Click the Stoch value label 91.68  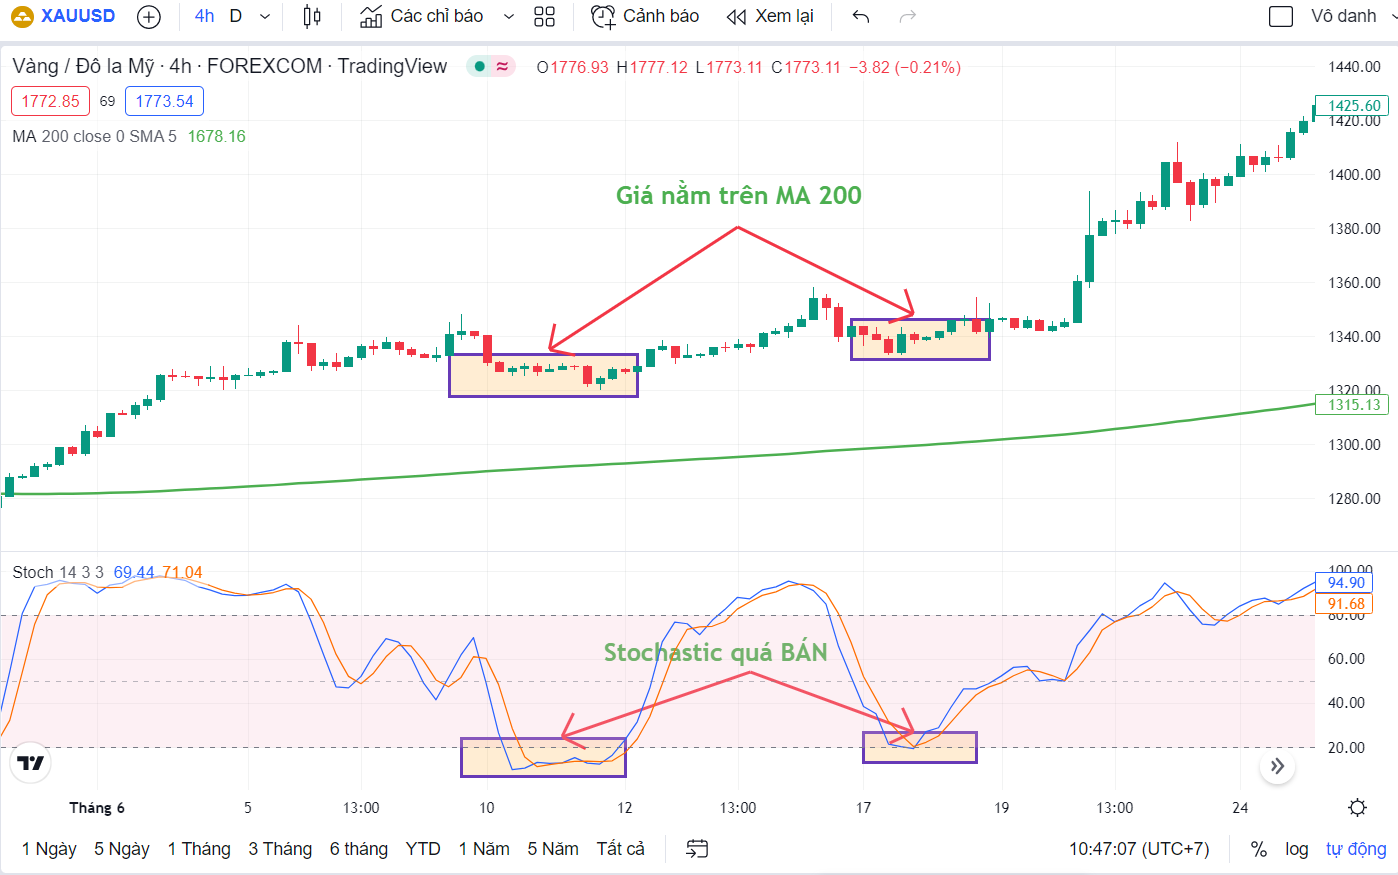(x=1346, y=604)
